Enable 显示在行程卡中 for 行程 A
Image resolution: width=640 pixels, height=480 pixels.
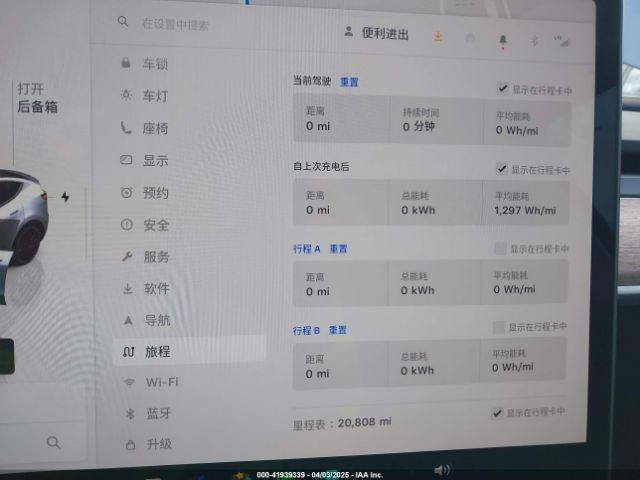[500, 248]
